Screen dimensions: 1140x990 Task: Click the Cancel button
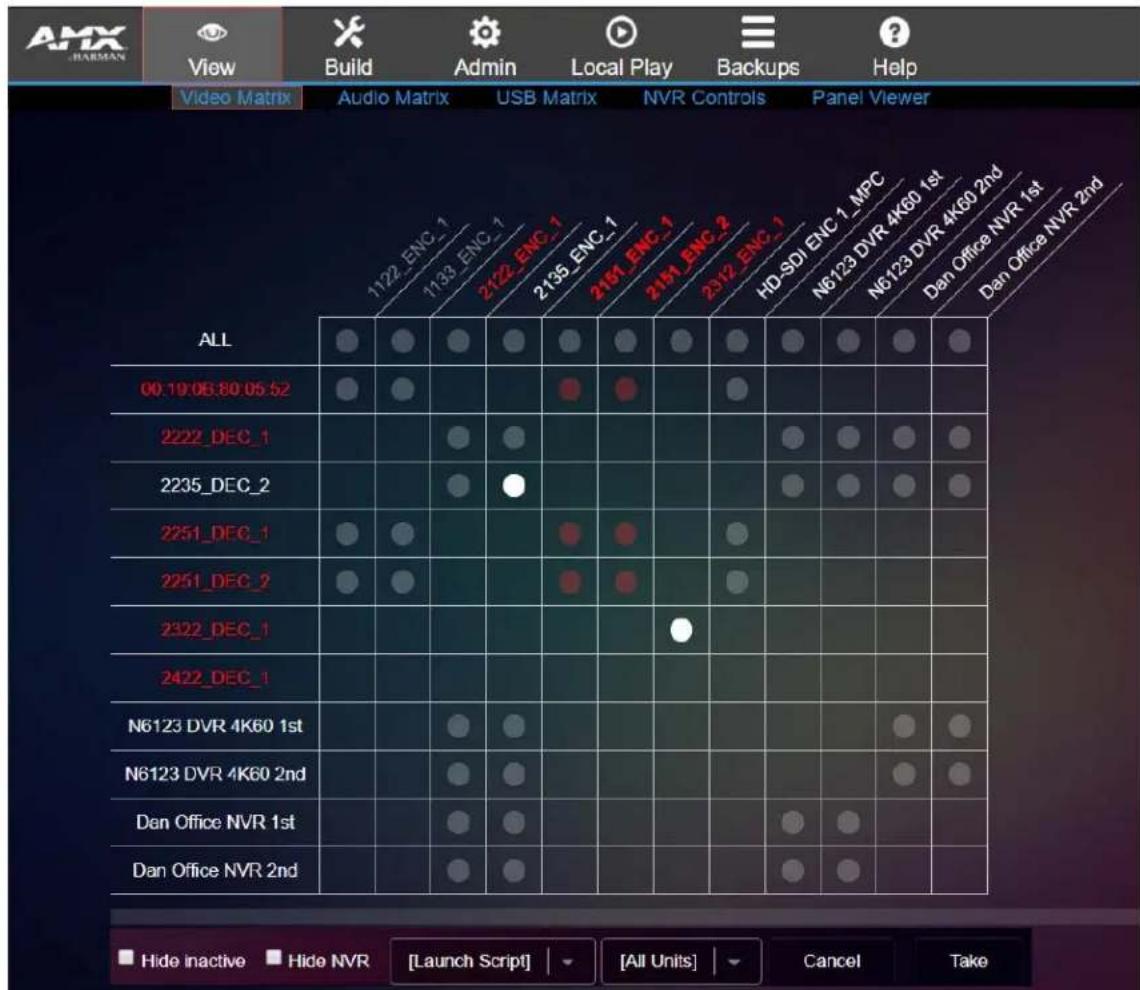pos(832,961)
